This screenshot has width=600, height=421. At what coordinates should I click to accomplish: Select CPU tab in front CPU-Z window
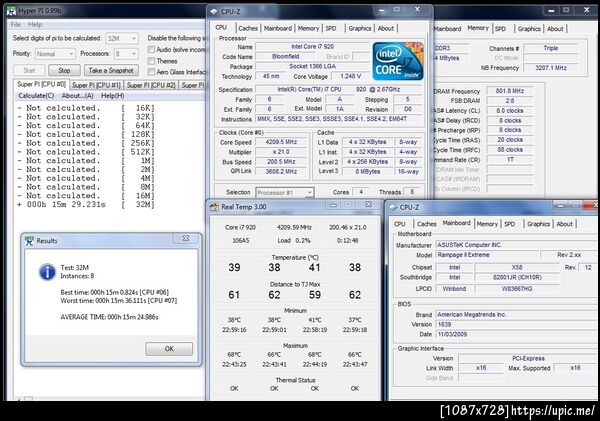pyautogui.click(x=221, y=28)
